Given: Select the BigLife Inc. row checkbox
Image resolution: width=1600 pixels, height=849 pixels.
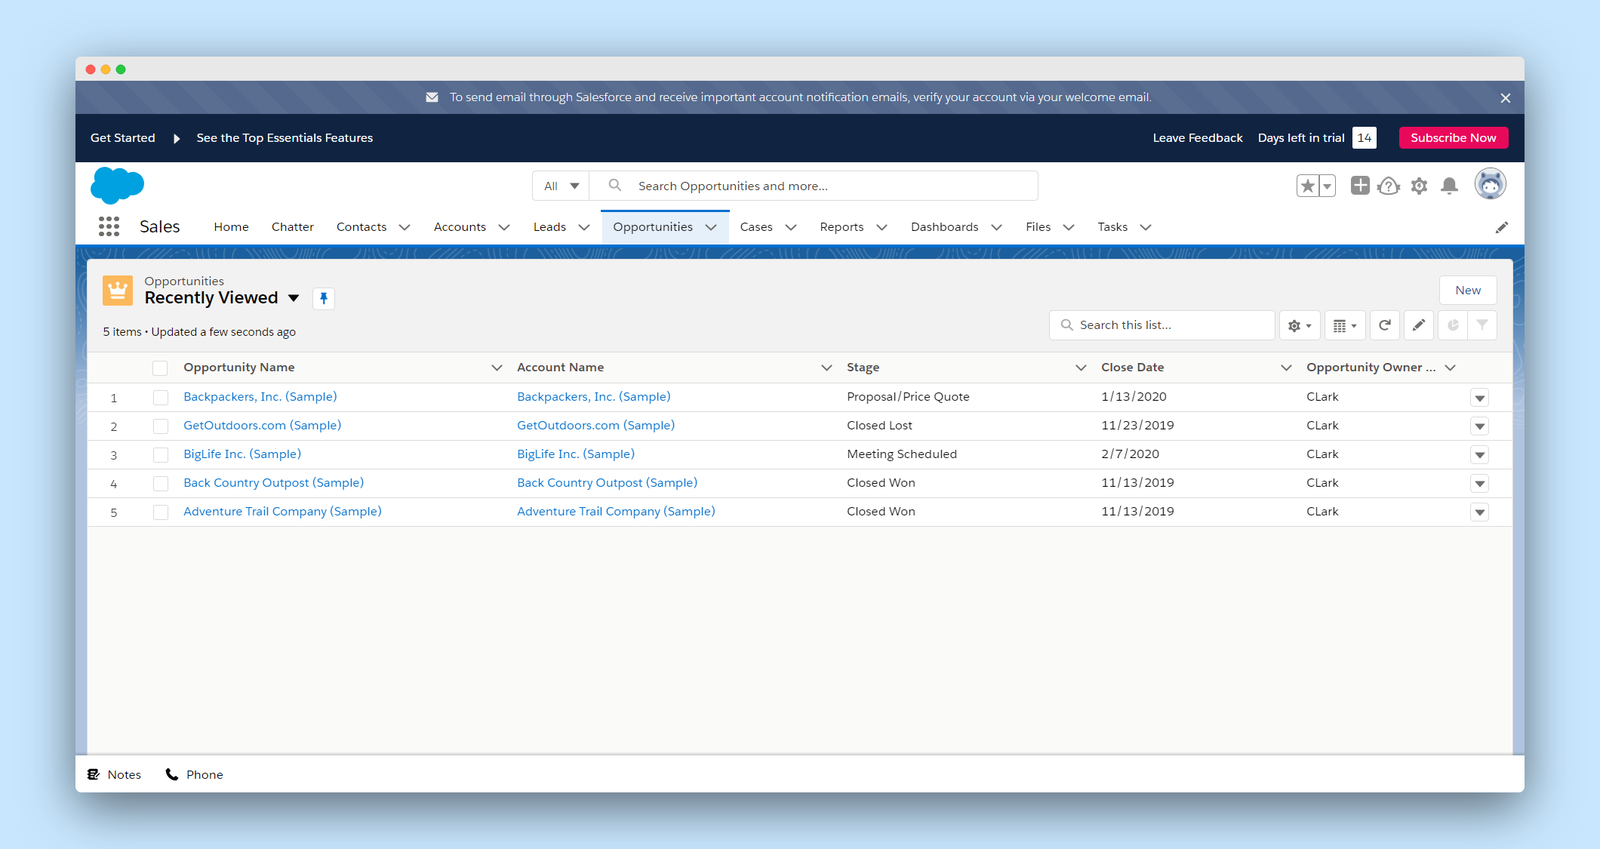Looking at the screenshot, I should 160,455.
